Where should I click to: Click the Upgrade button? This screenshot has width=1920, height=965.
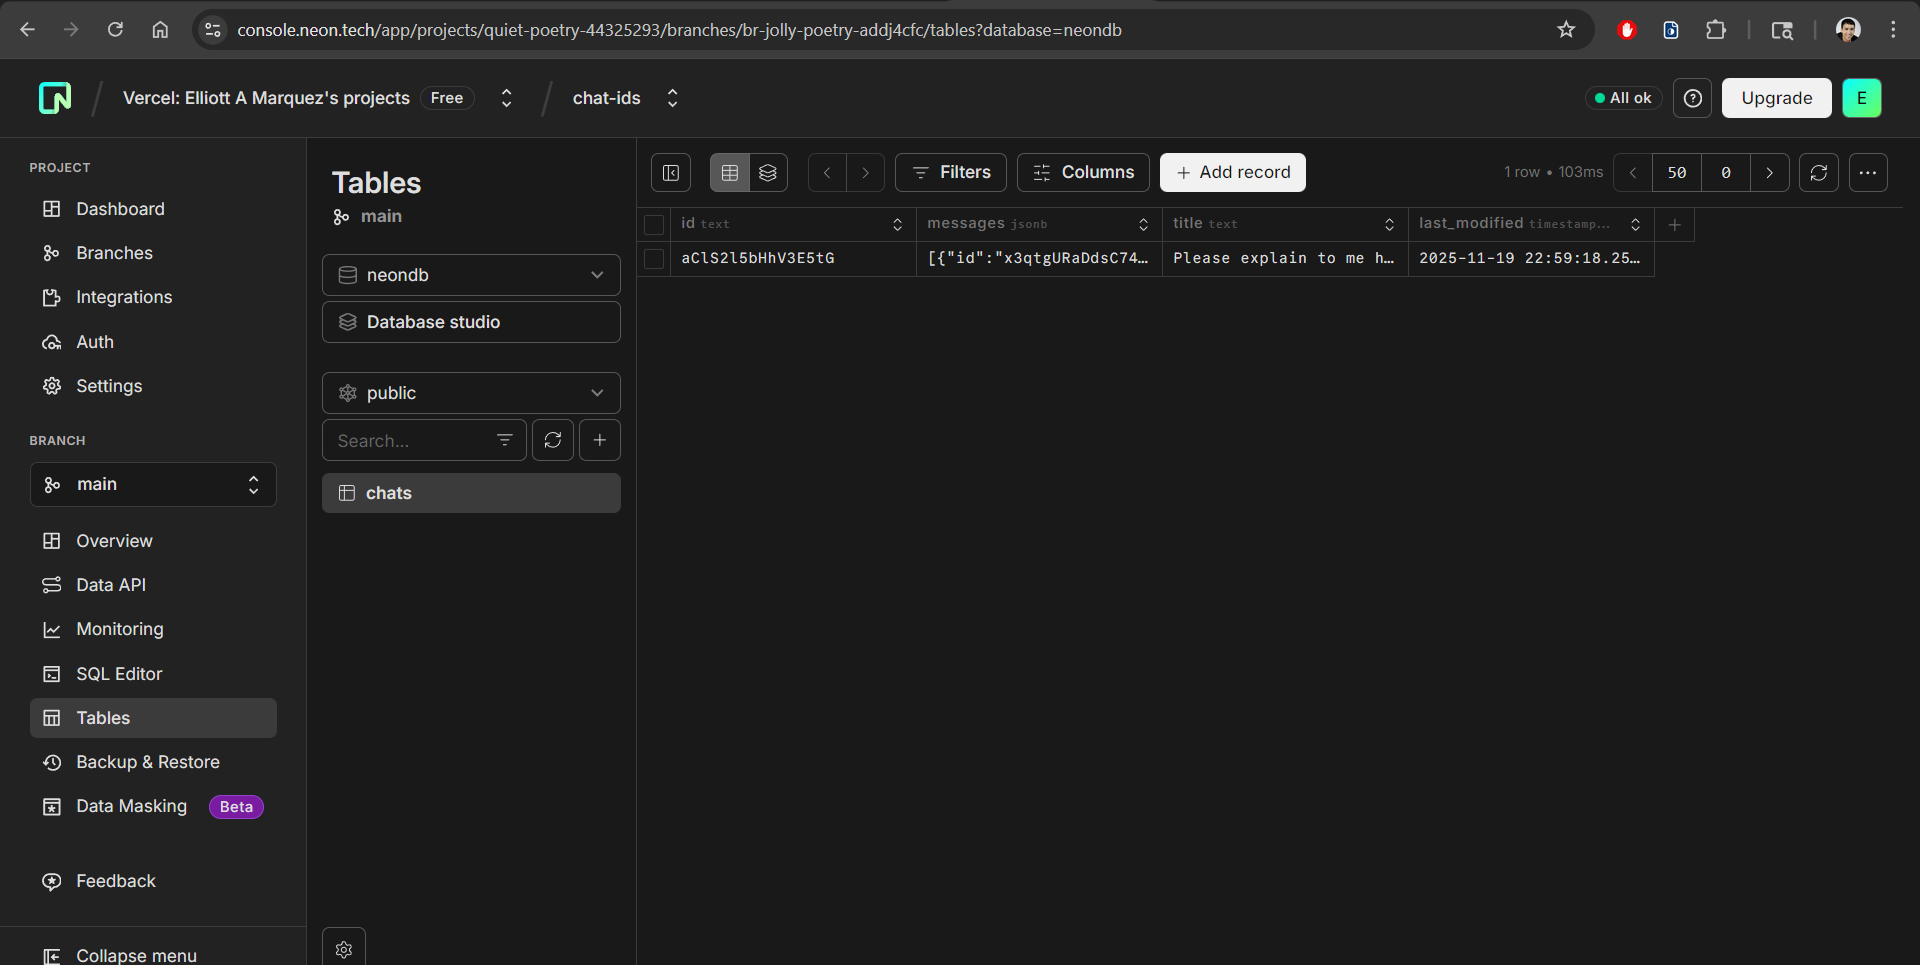click(x=1776, y=98)
